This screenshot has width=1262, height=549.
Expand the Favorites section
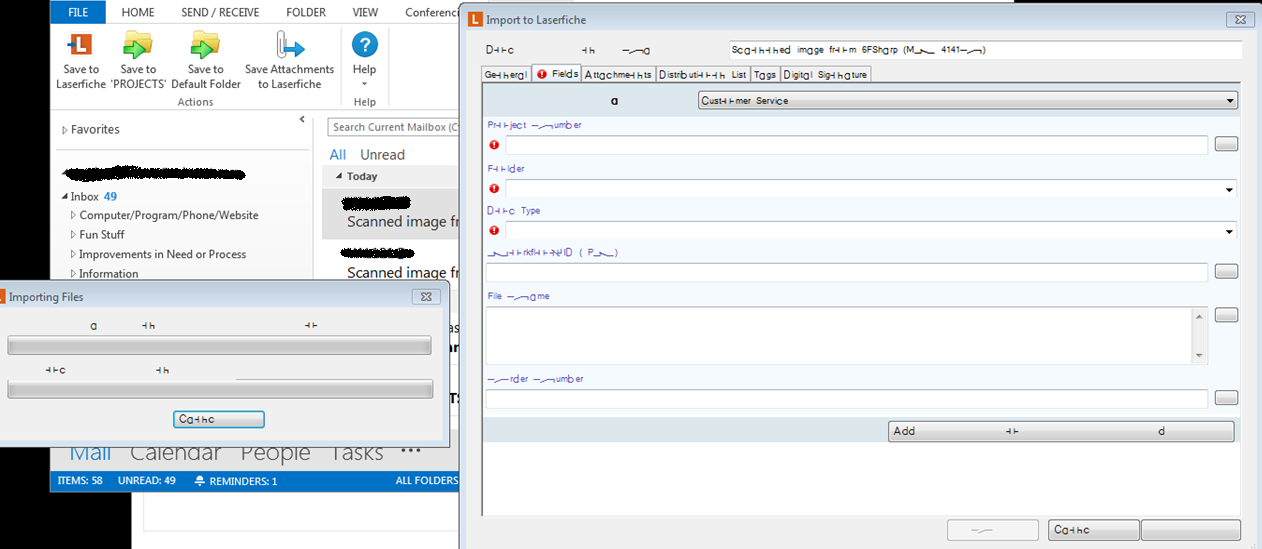click(x=66, y=130)
